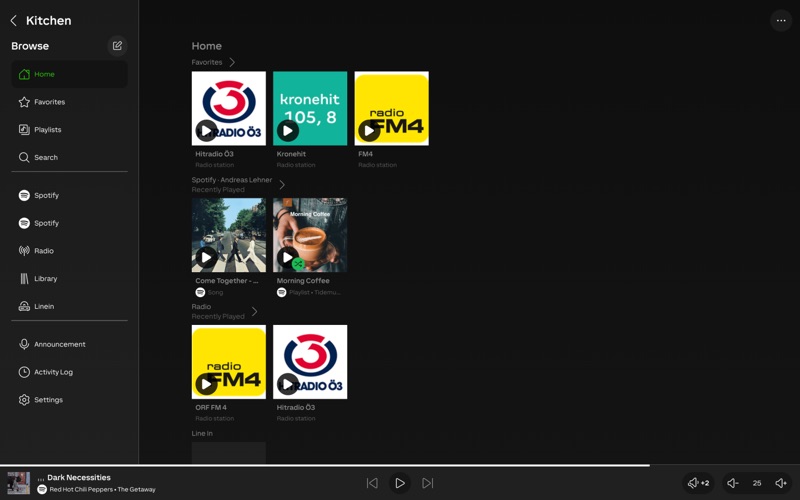Play FM4 in the Favorites row
This screenshot has width=800, height=500.
point(369,131)
